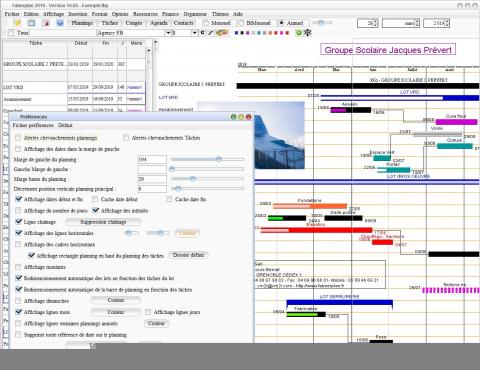The image size is (480, 370).
Task: Click the Suppression chaînage button
Action: 103,222
